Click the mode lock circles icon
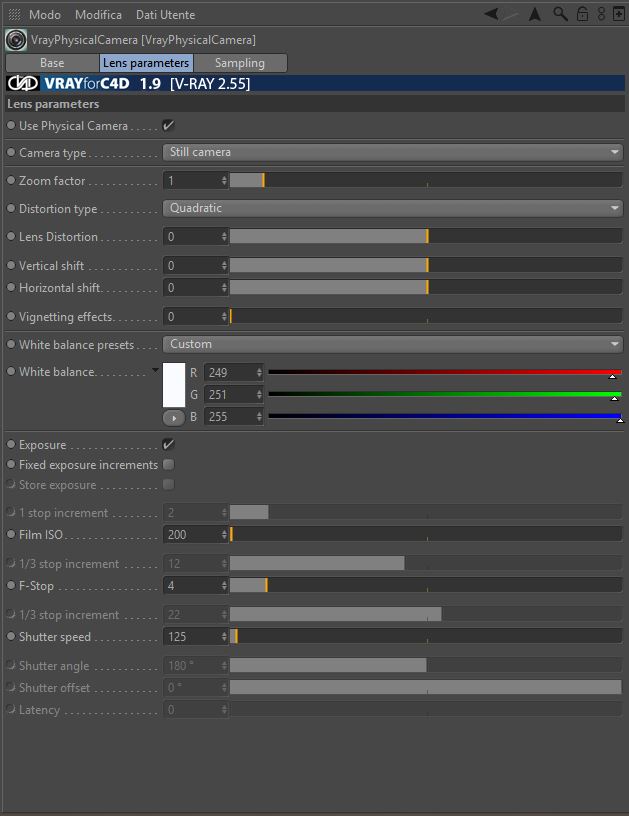The width and height of the screenshot is (629, 816). [601, 14]
